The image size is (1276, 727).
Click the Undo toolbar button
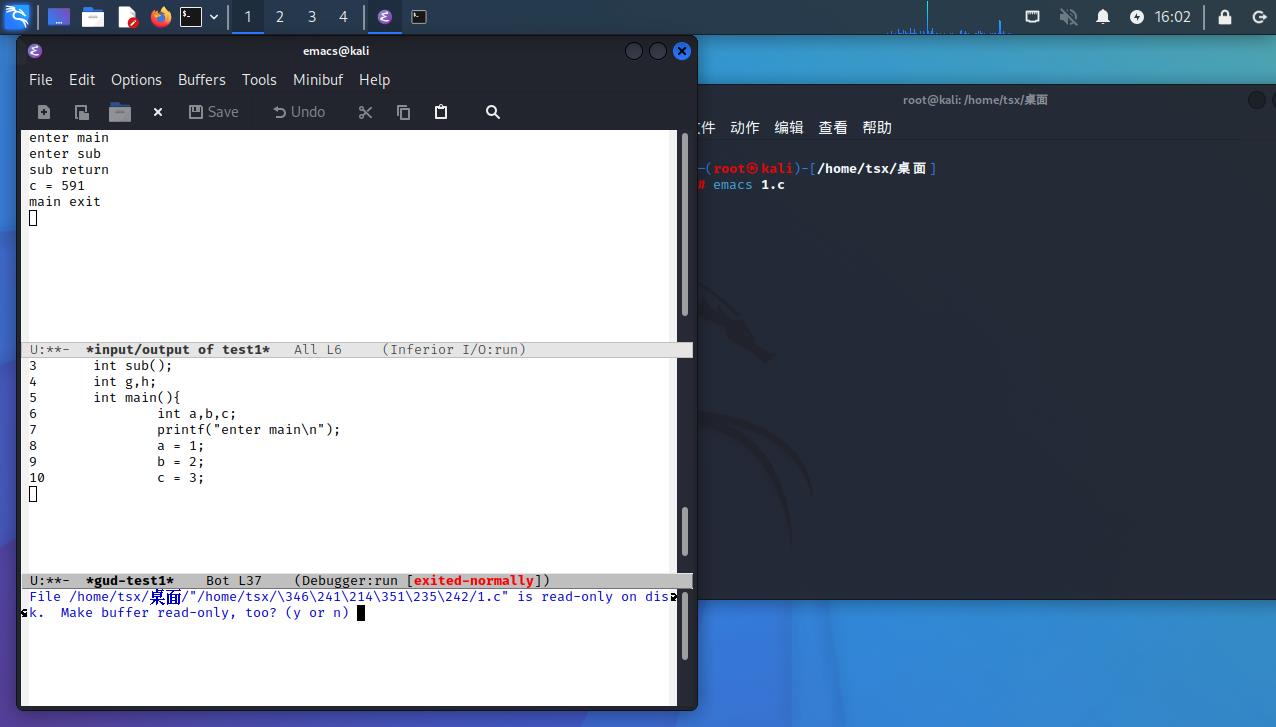pyautogui.click(x=299, y=112)
